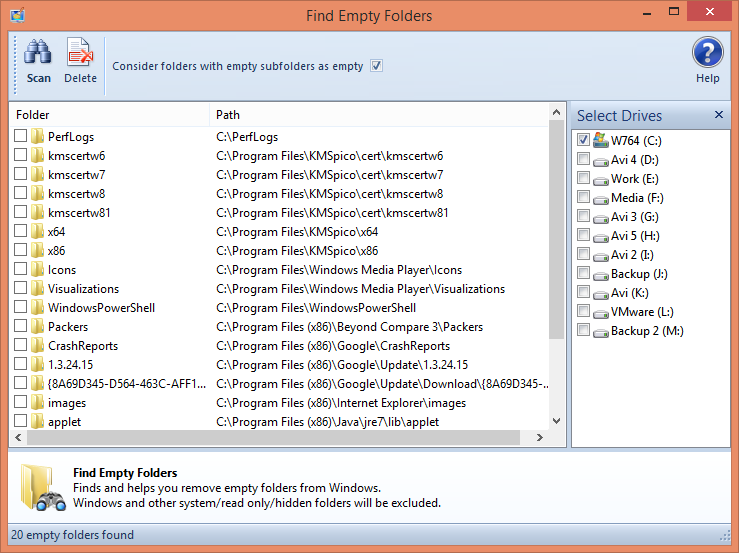Click '20 empty folders found' status text
739x553 pixels.
(x=72, y=535)
